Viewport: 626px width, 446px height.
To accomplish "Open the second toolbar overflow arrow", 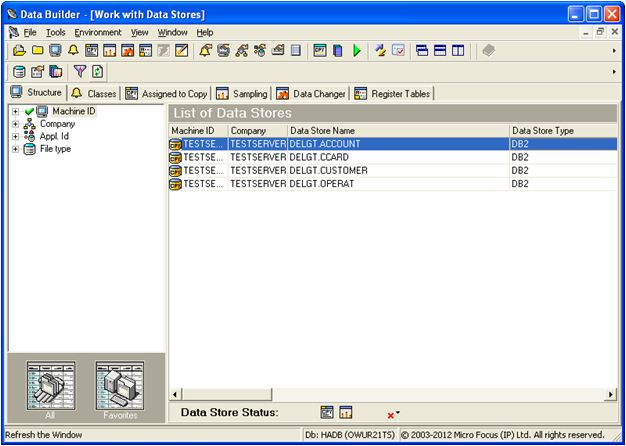I will point(614,72).
